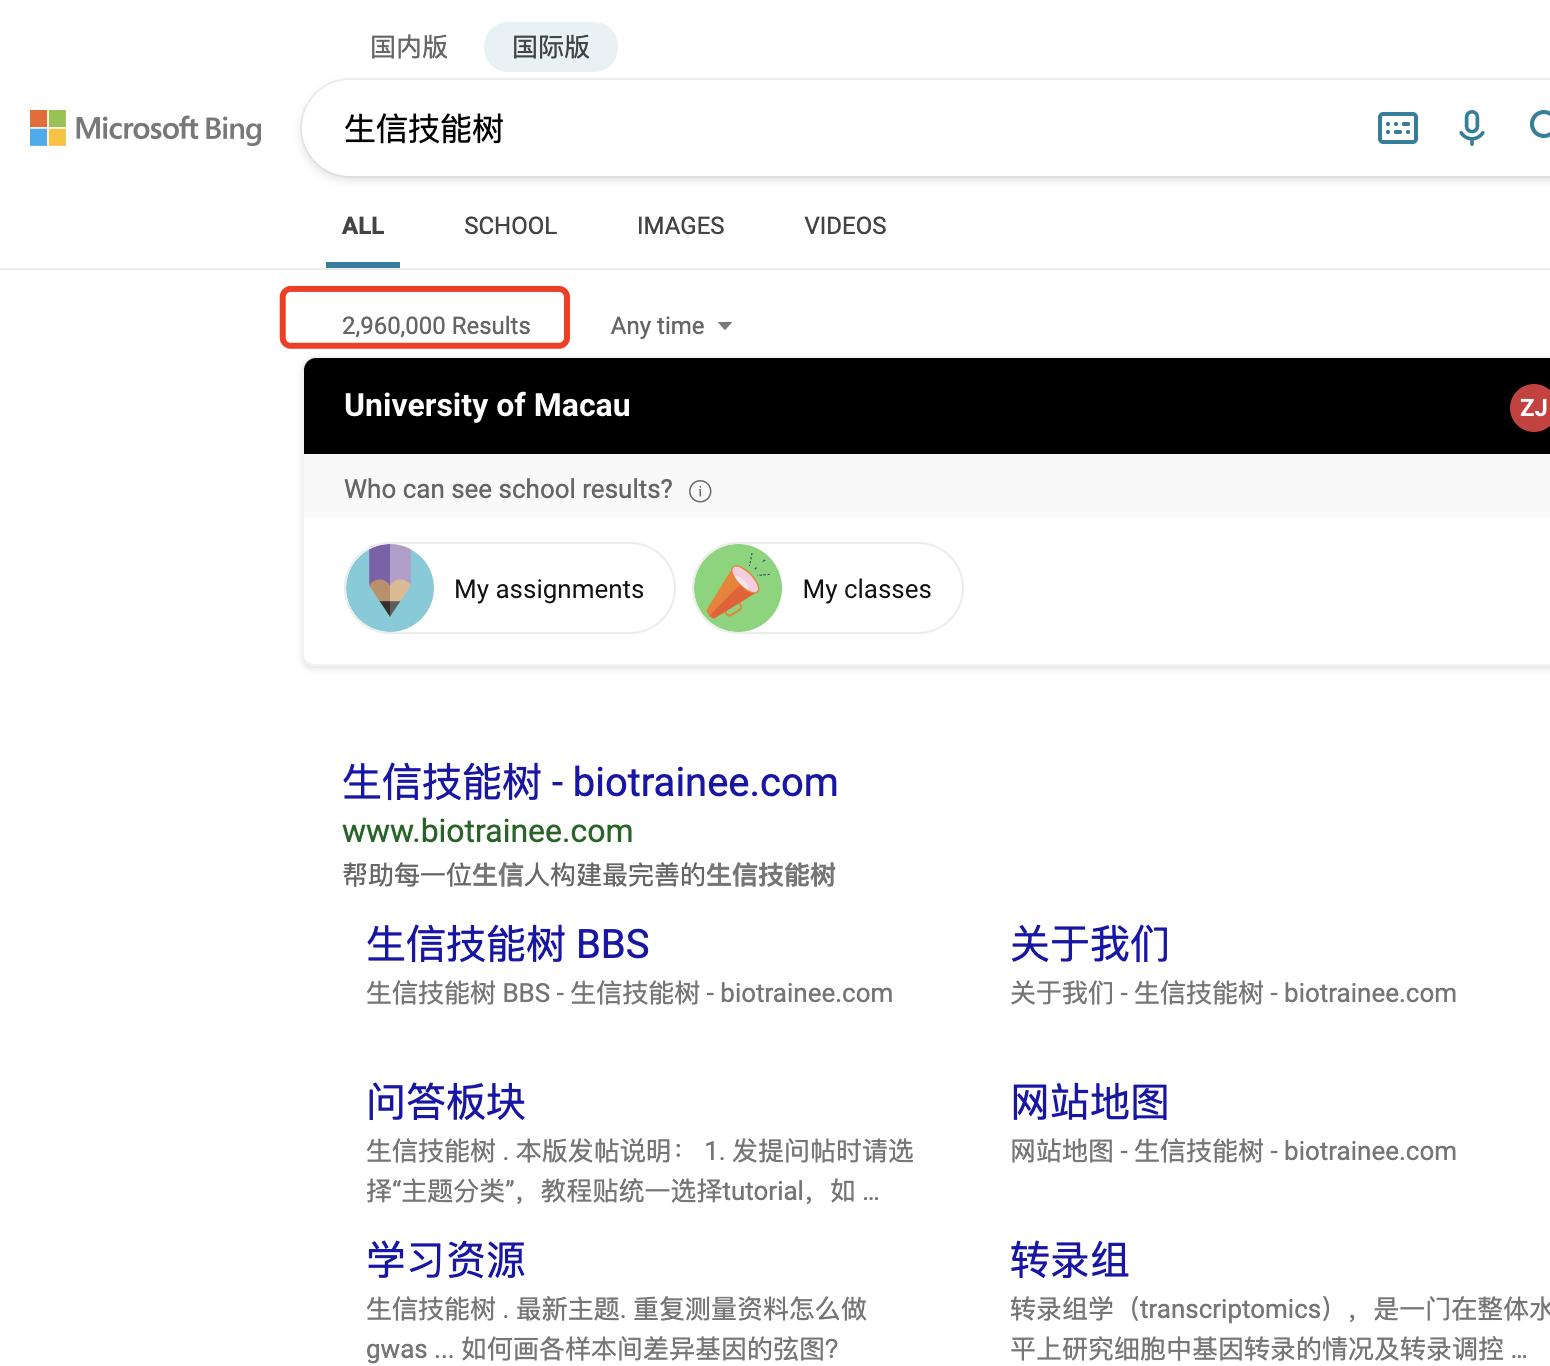The height and width of the screenshot is (1366, 1550).
Task: Open the 问答板块 sitelink
Action: pyautogui.click(x=446, y=1102)
